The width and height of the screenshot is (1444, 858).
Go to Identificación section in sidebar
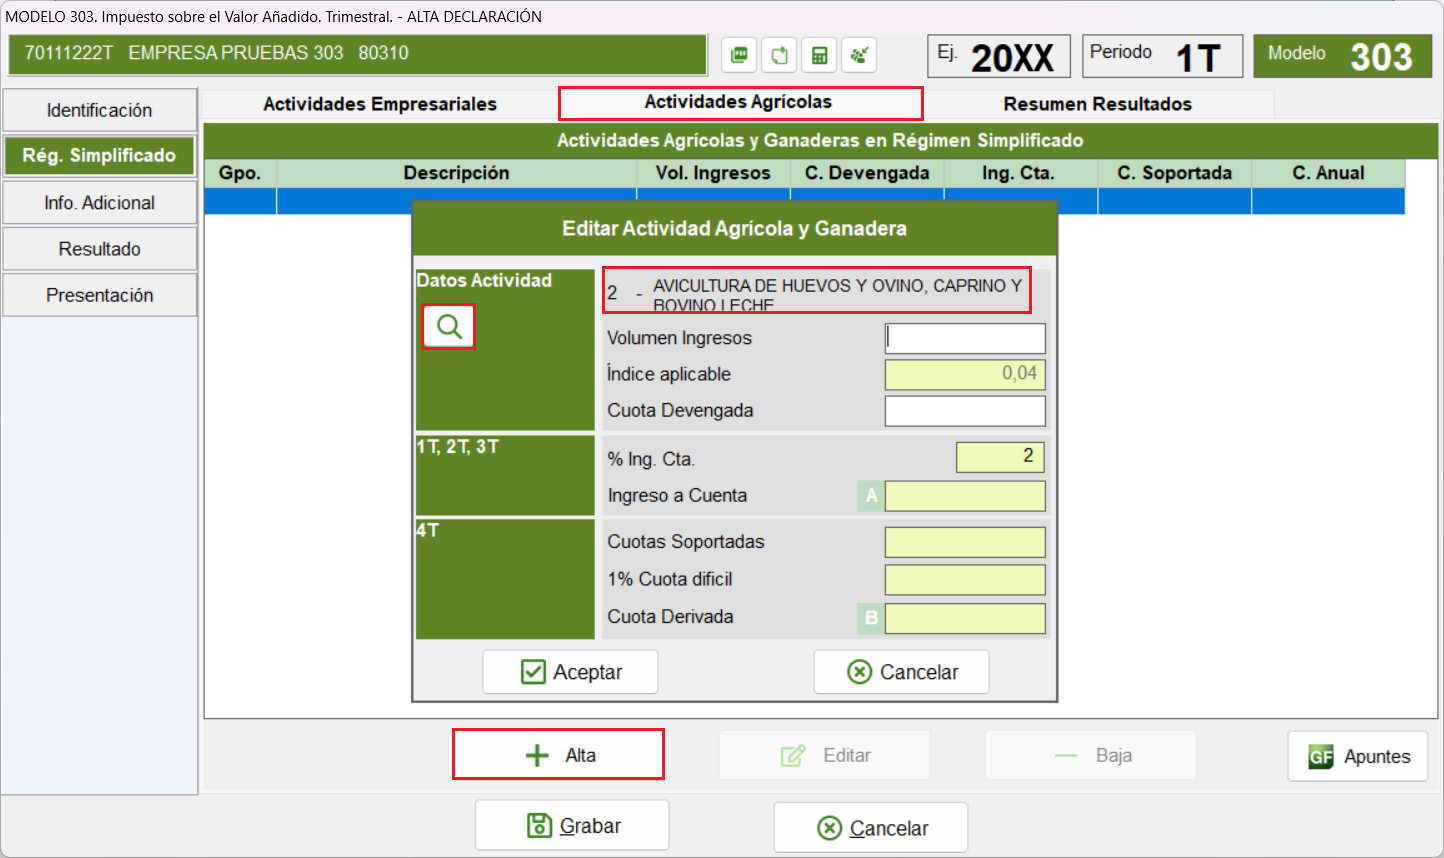[99, 110]
